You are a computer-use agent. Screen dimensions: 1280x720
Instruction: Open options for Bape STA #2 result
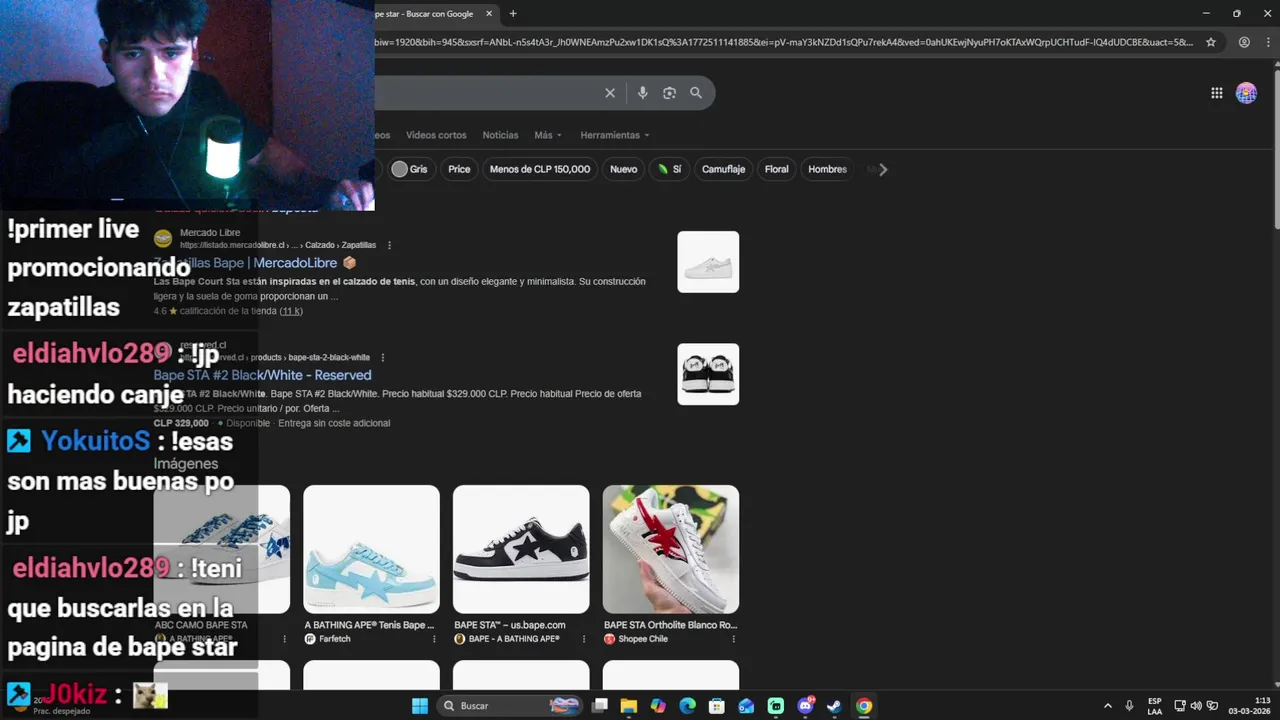click(382, 357)
